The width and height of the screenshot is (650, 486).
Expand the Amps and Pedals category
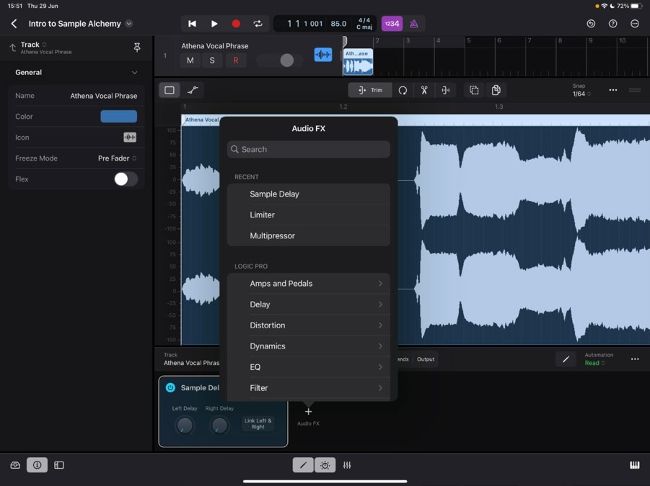click(x=308, y=284)
